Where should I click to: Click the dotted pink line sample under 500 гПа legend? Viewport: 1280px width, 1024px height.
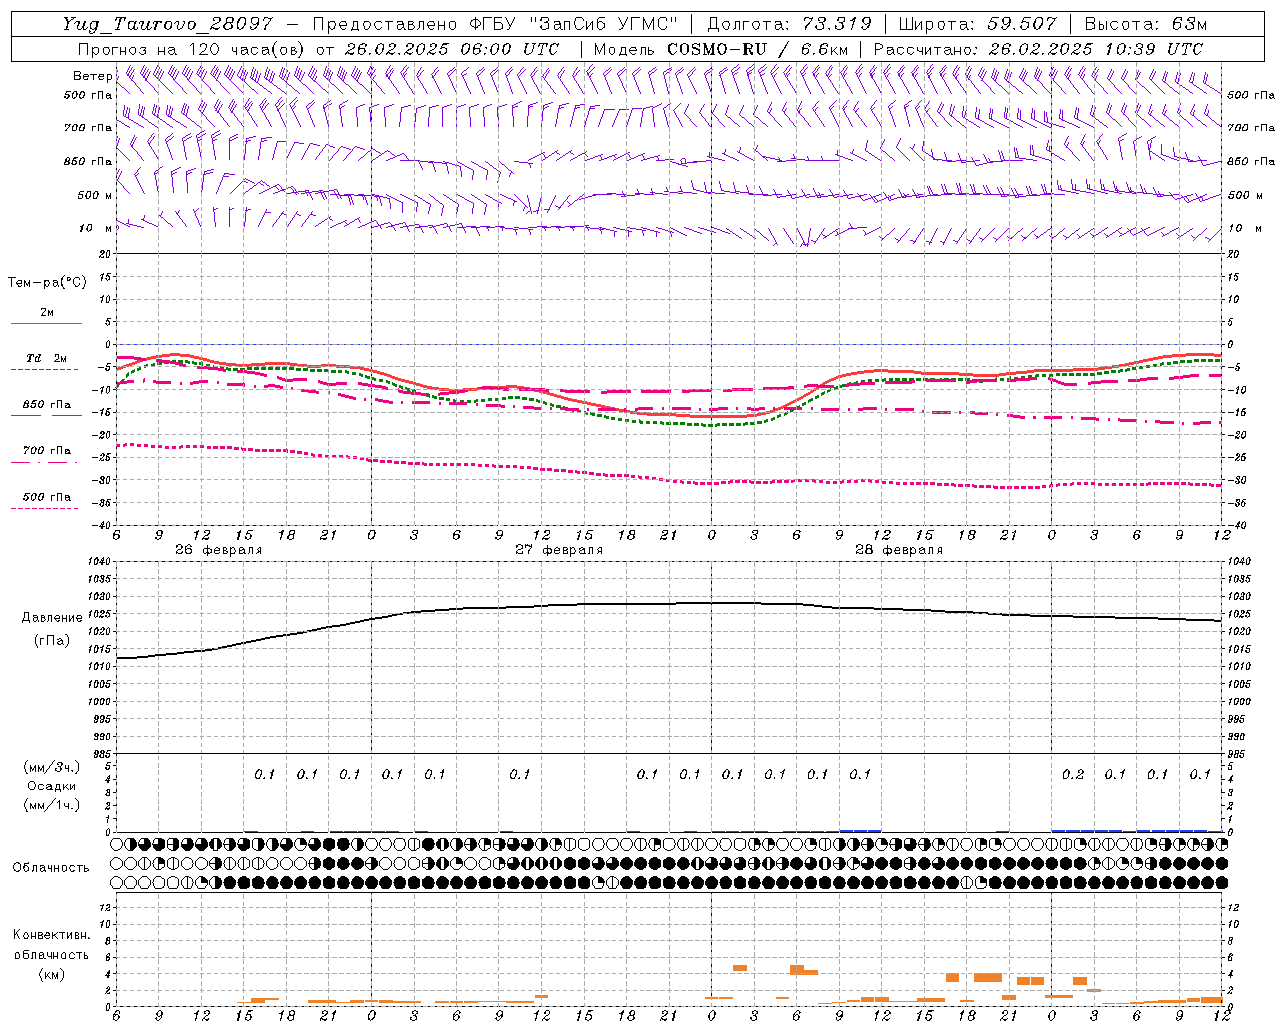pos(45,508)
